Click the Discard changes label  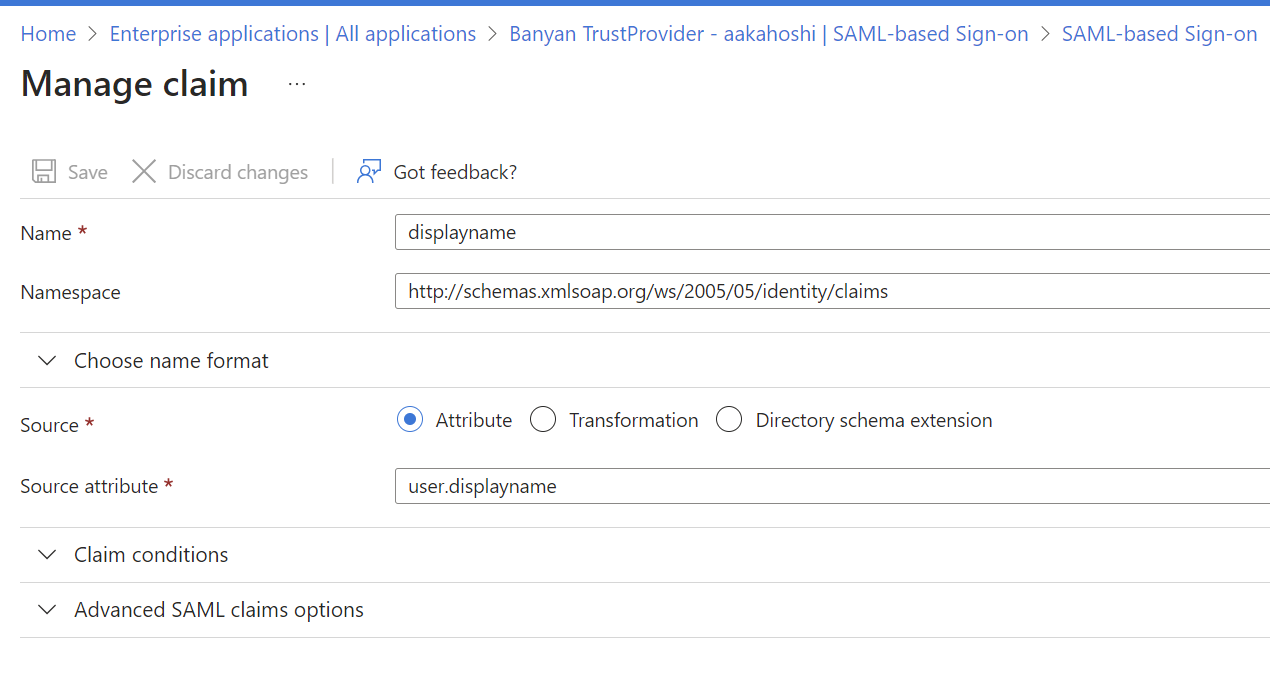pos(238,172)
